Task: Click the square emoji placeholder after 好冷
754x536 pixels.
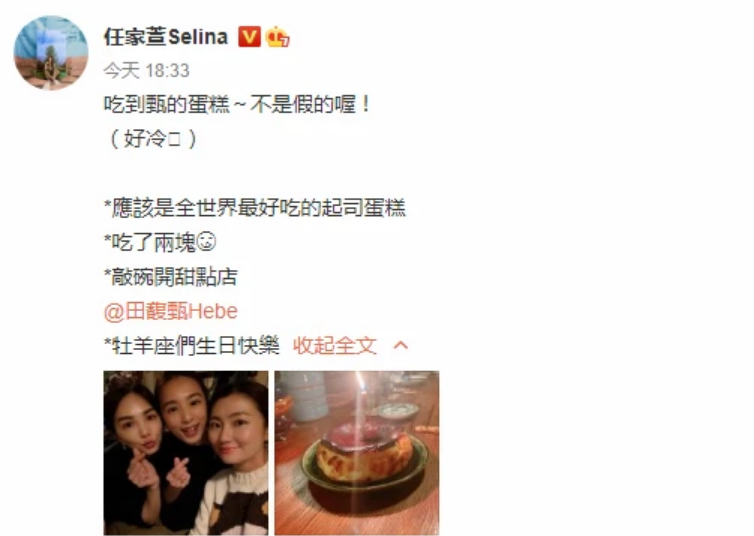Action: click(175, 139)
